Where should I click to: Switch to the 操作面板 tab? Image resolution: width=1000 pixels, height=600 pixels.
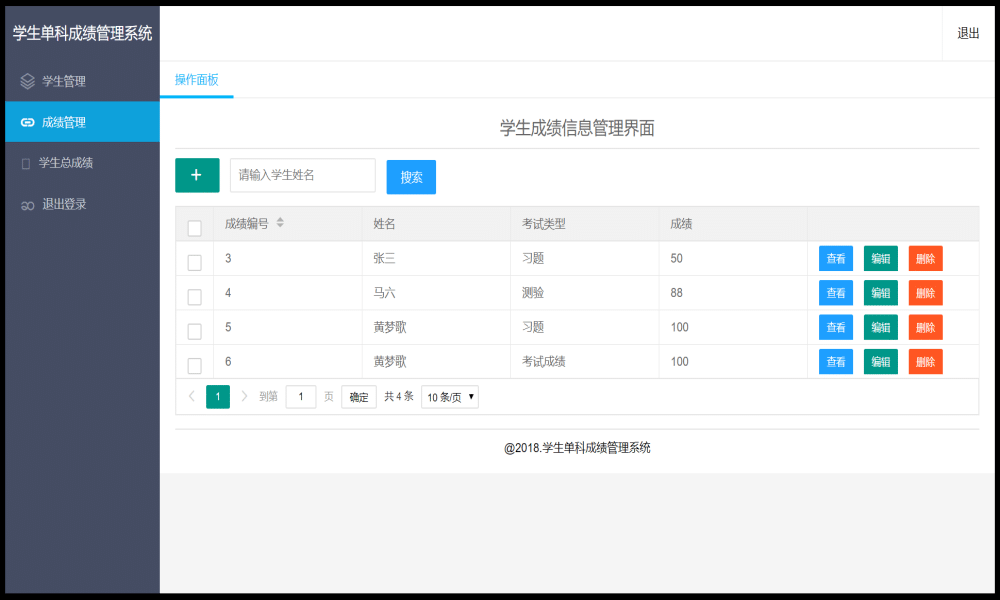point(196,80)
